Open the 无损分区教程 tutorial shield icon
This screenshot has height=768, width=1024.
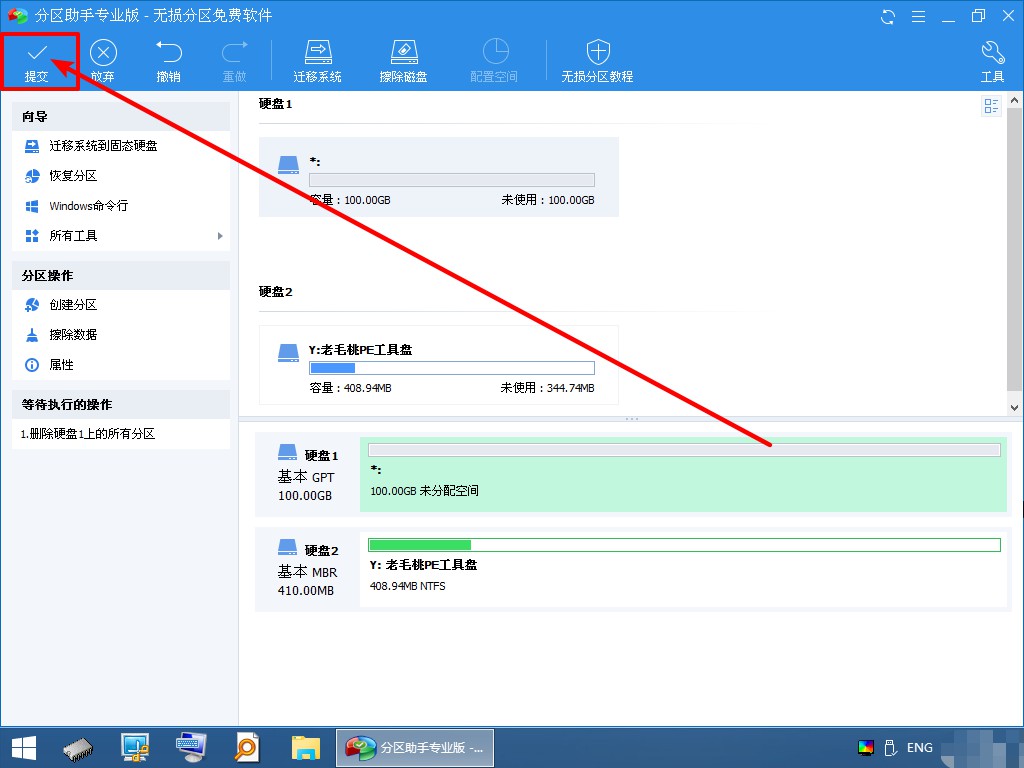click(x=598, y=52)
